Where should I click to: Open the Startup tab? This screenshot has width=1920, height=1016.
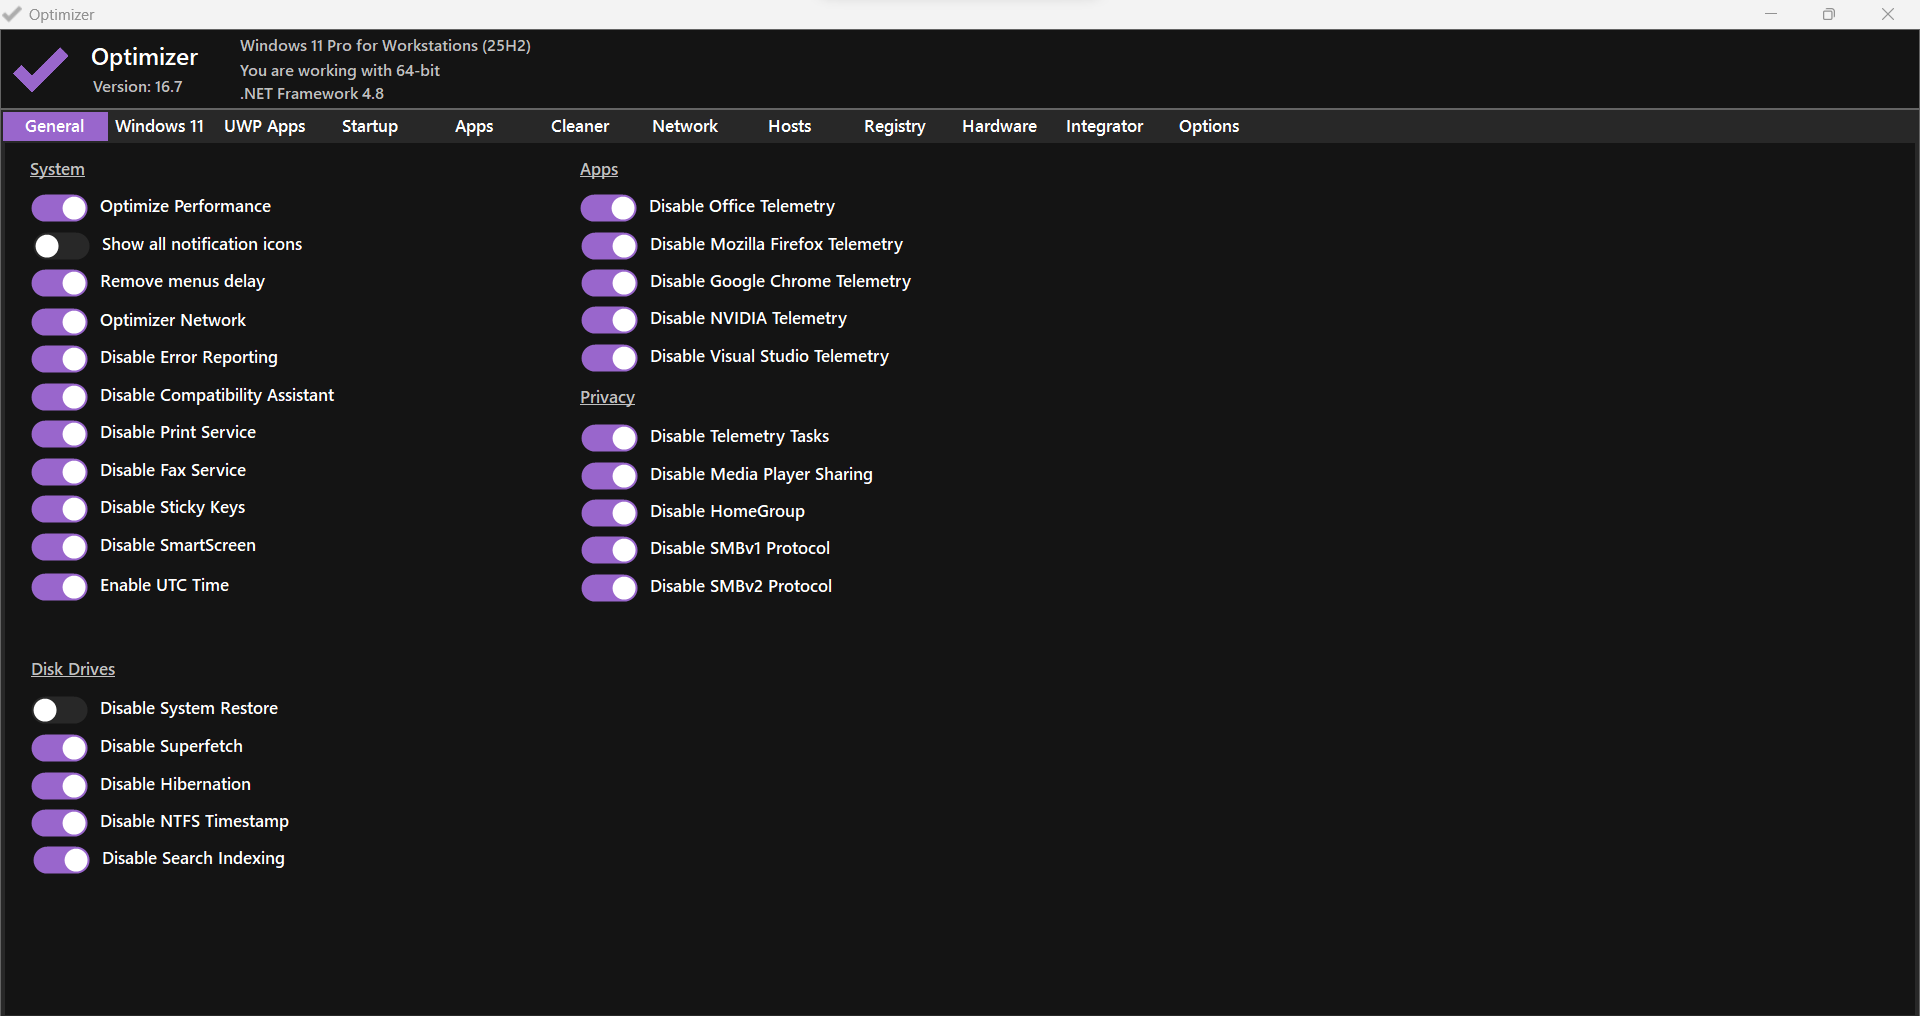[370, 126]
